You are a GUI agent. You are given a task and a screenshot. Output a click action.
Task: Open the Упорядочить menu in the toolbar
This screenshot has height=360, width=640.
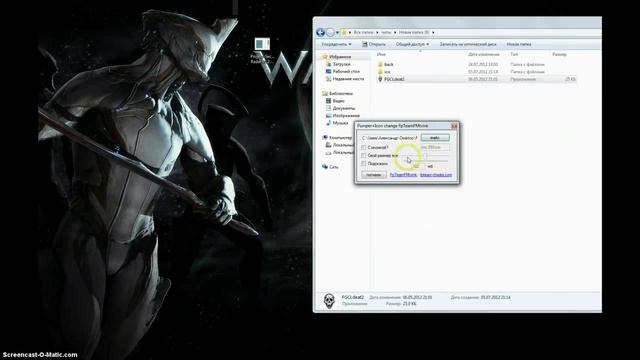pyautogui.click(x=336, y=44)
